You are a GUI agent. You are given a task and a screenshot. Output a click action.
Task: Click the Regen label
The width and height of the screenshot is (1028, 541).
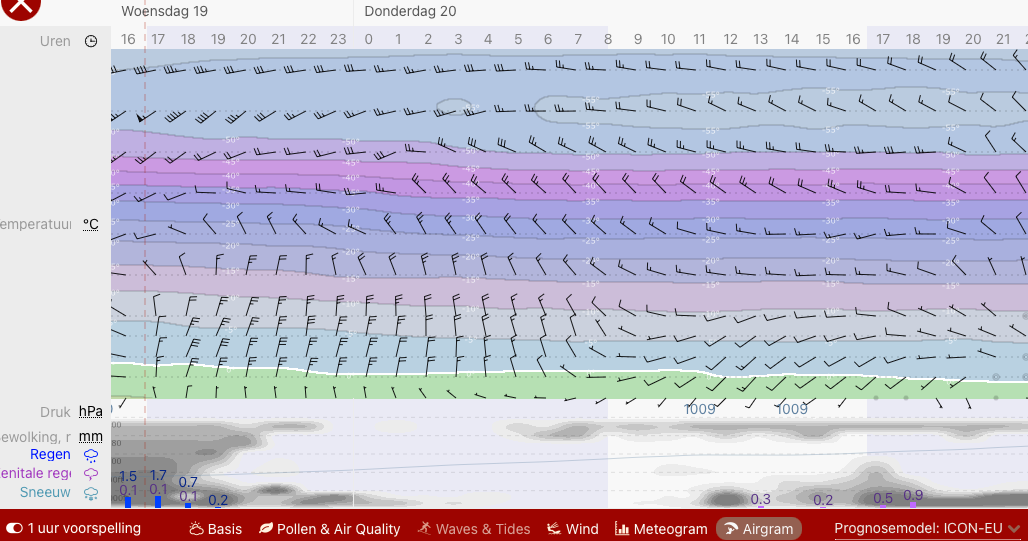click(x=50, y=454)
